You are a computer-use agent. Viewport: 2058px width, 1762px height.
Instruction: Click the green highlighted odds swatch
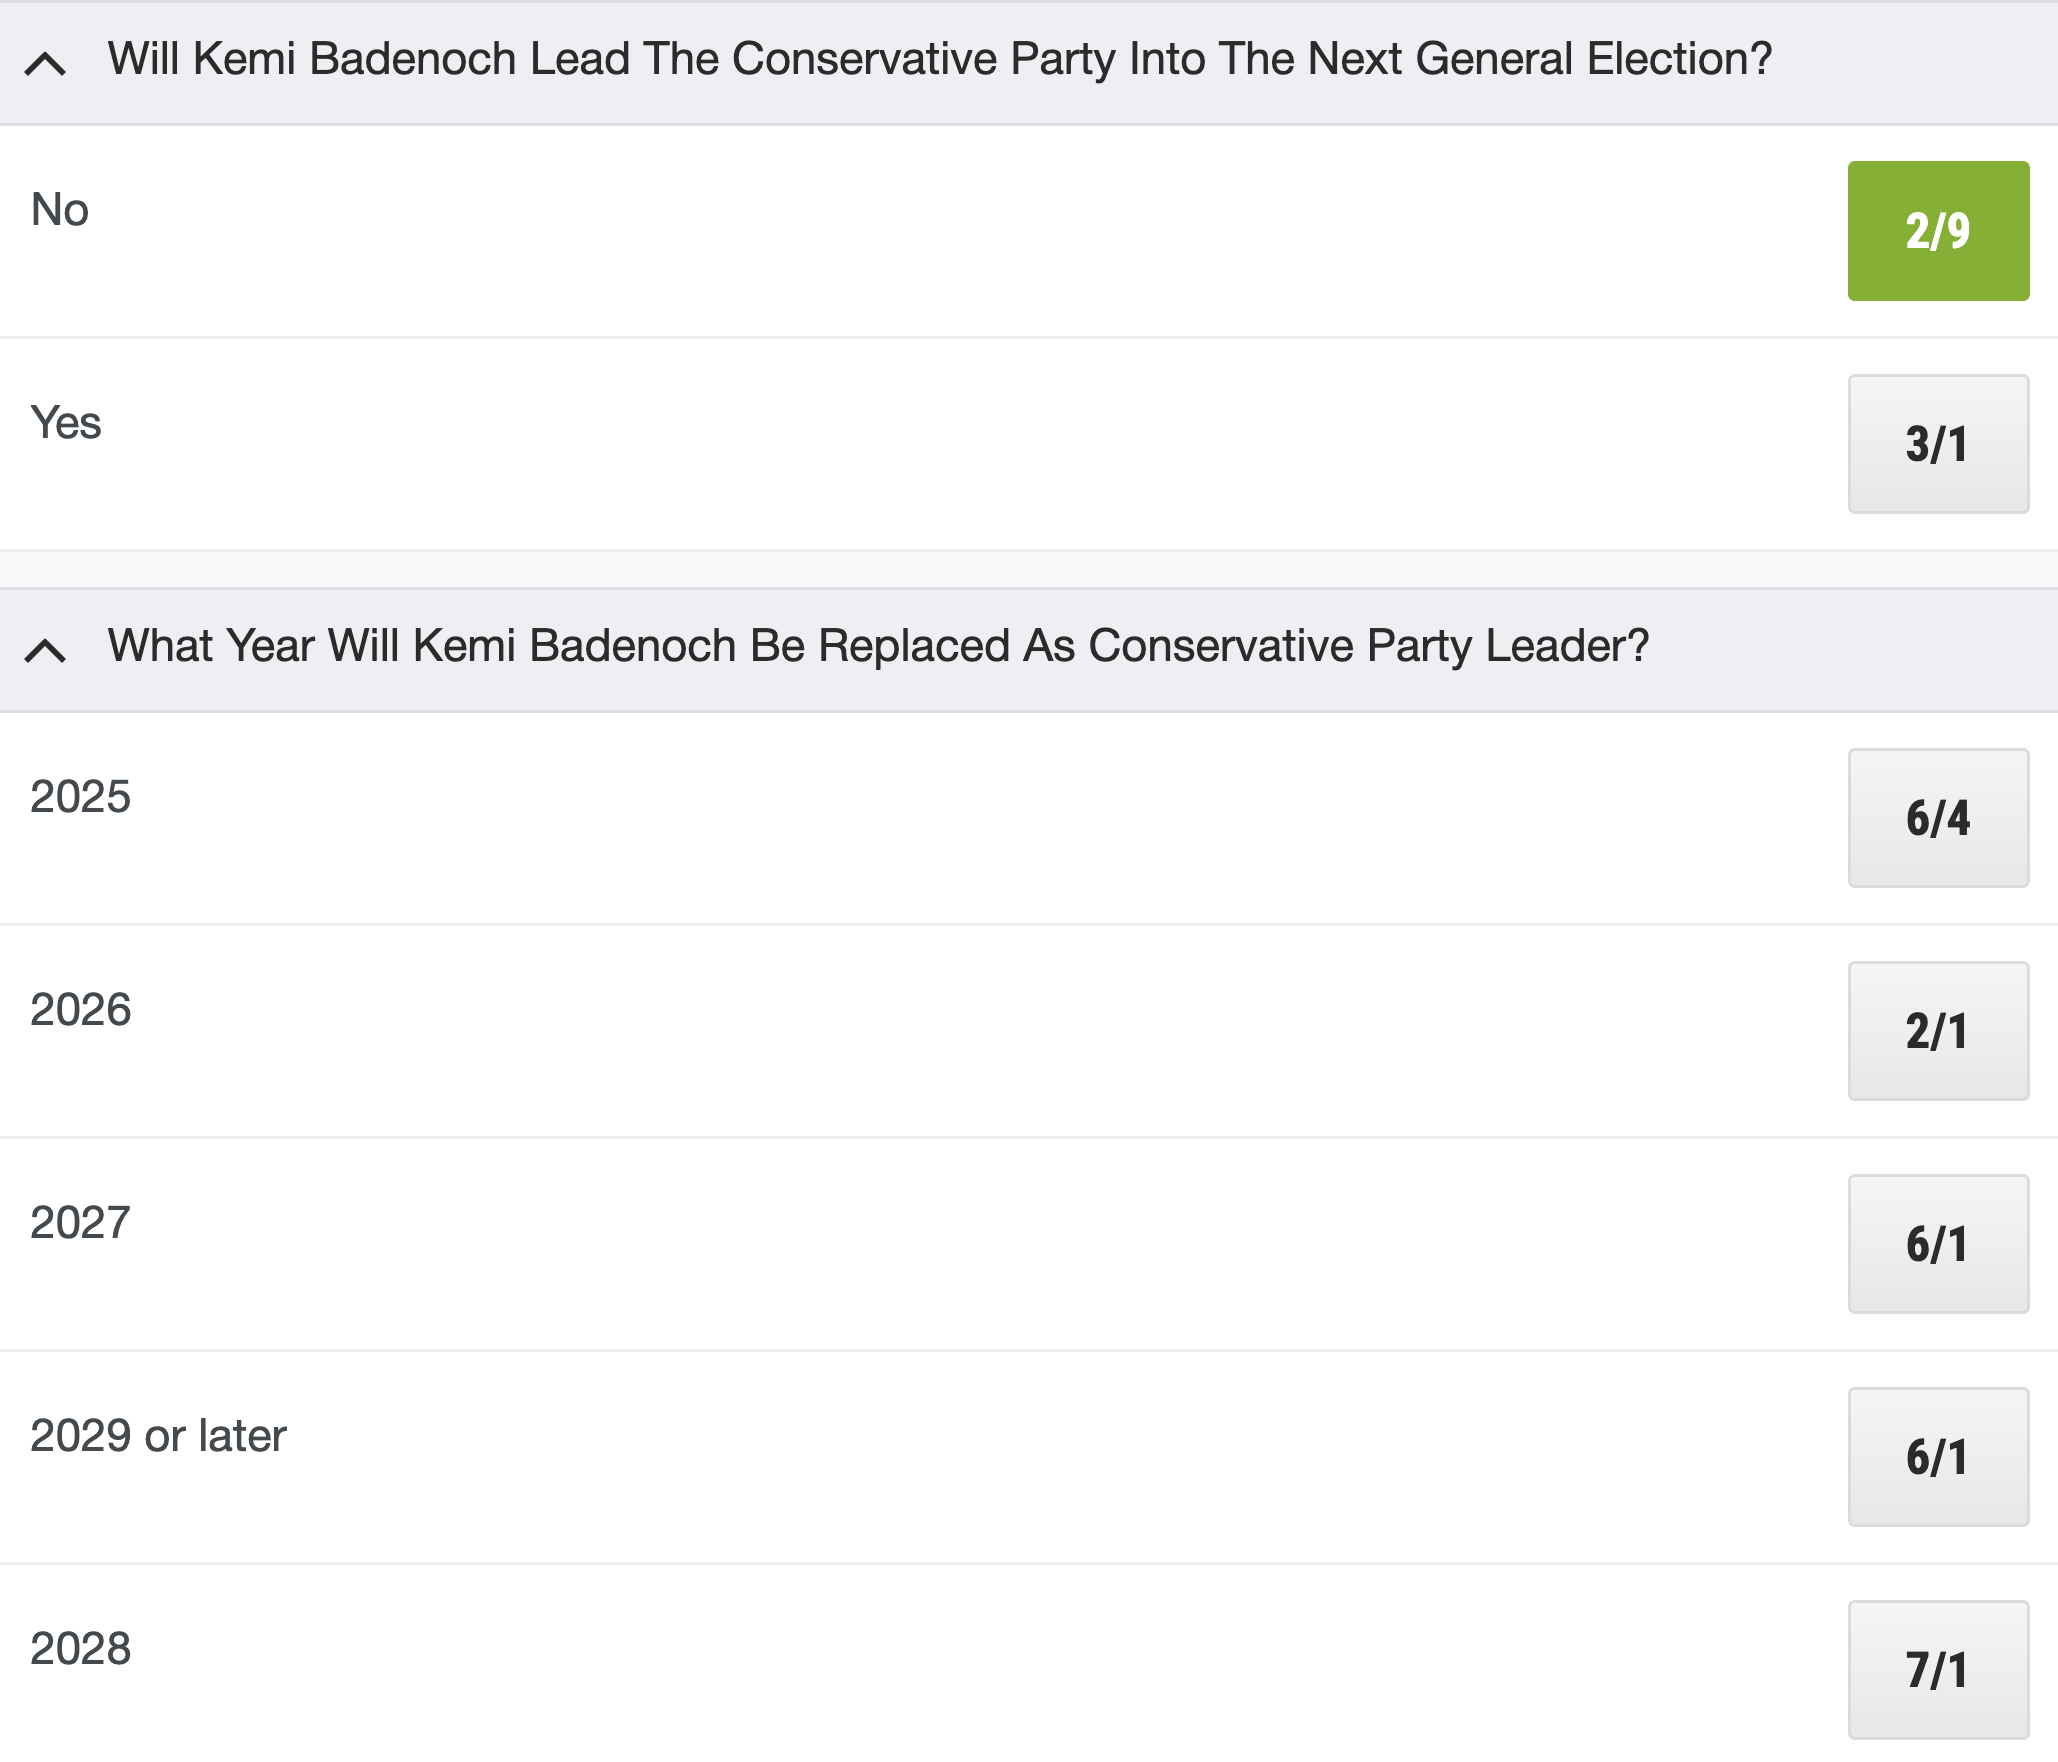tap(1938, 231)
